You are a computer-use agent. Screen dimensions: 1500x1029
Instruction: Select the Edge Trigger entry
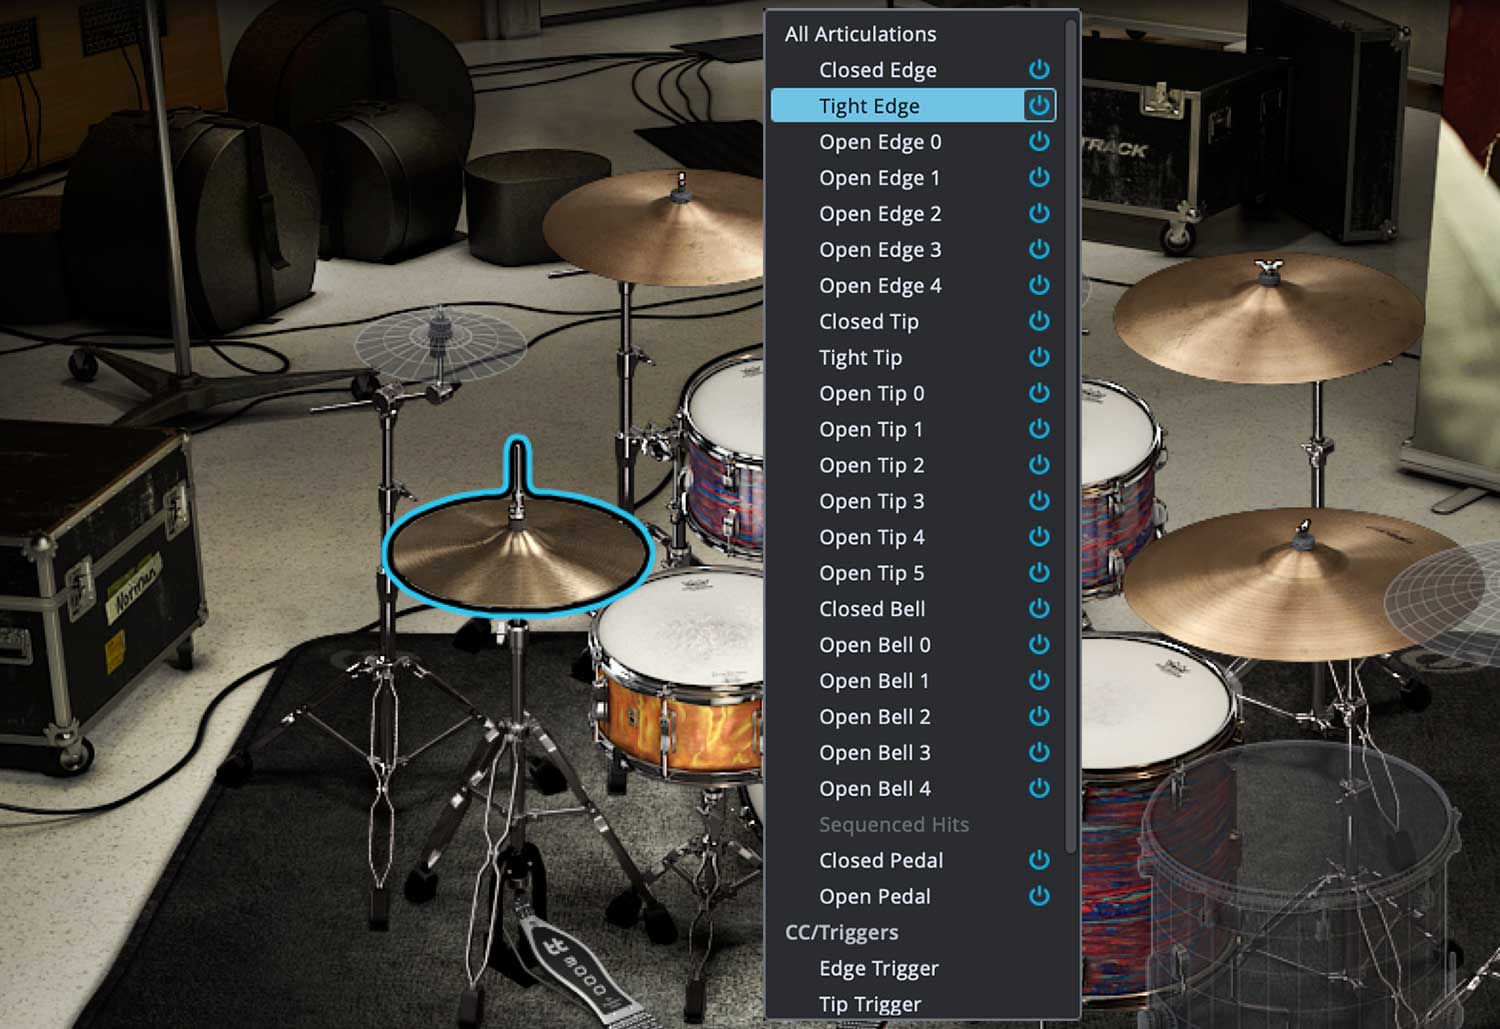pos(878,969)
